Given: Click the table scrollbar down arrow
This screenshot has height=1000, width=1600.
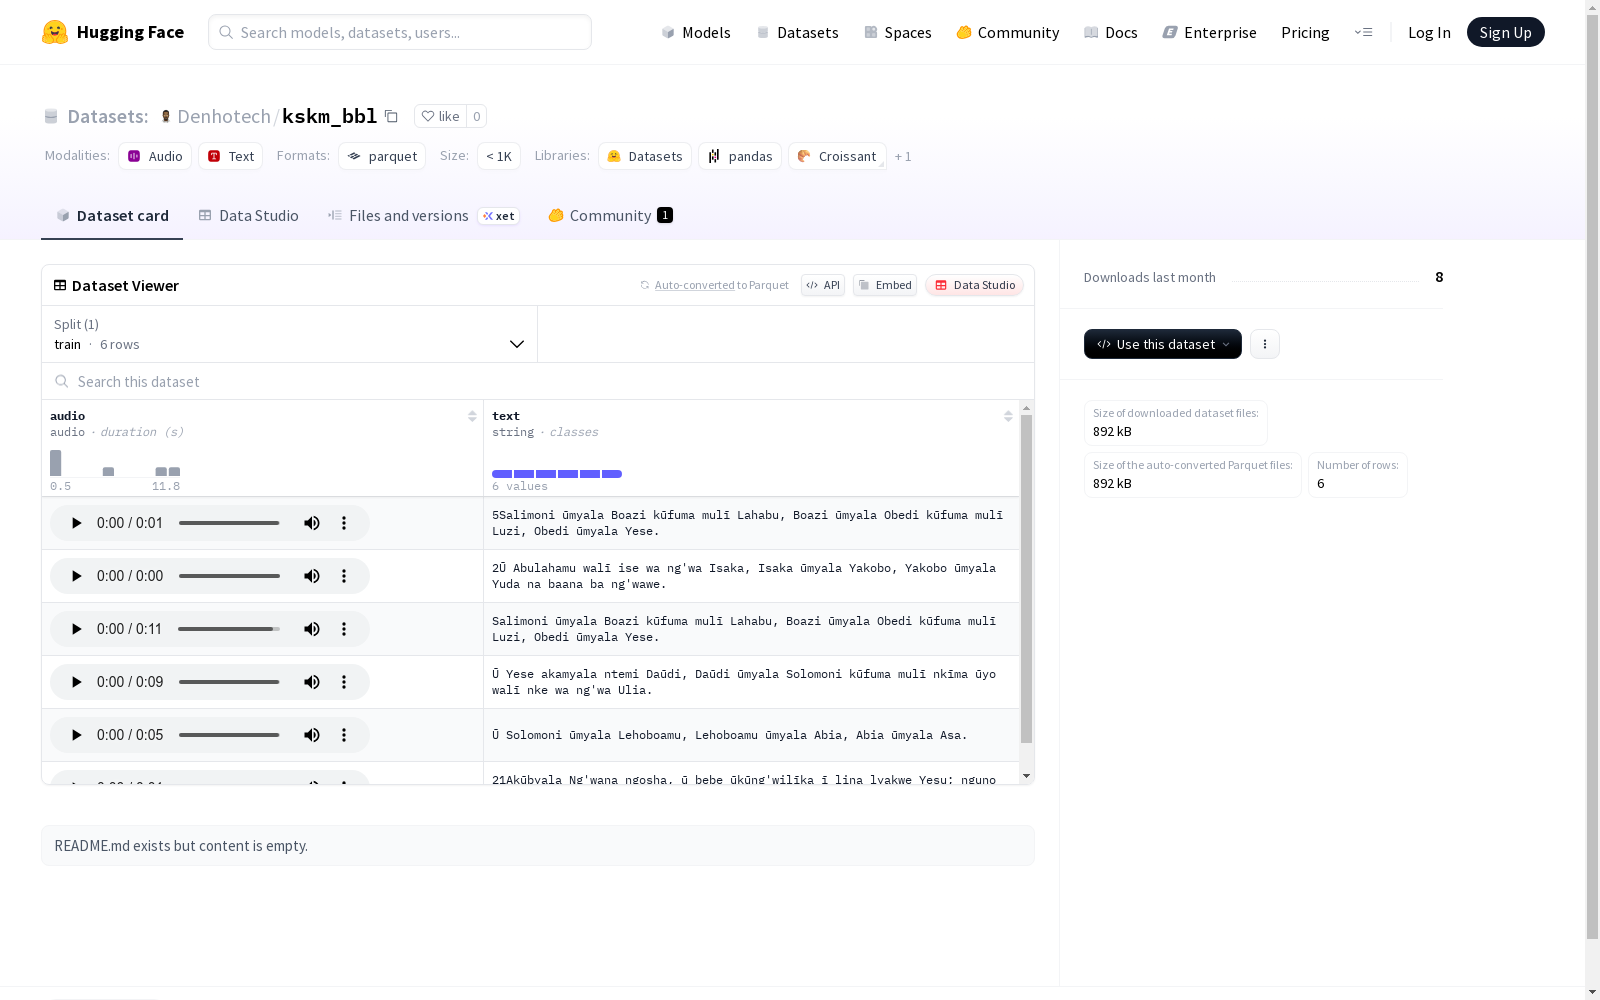Looking at the screenshot, I should pyautogui.click(x=1026, y=776).
